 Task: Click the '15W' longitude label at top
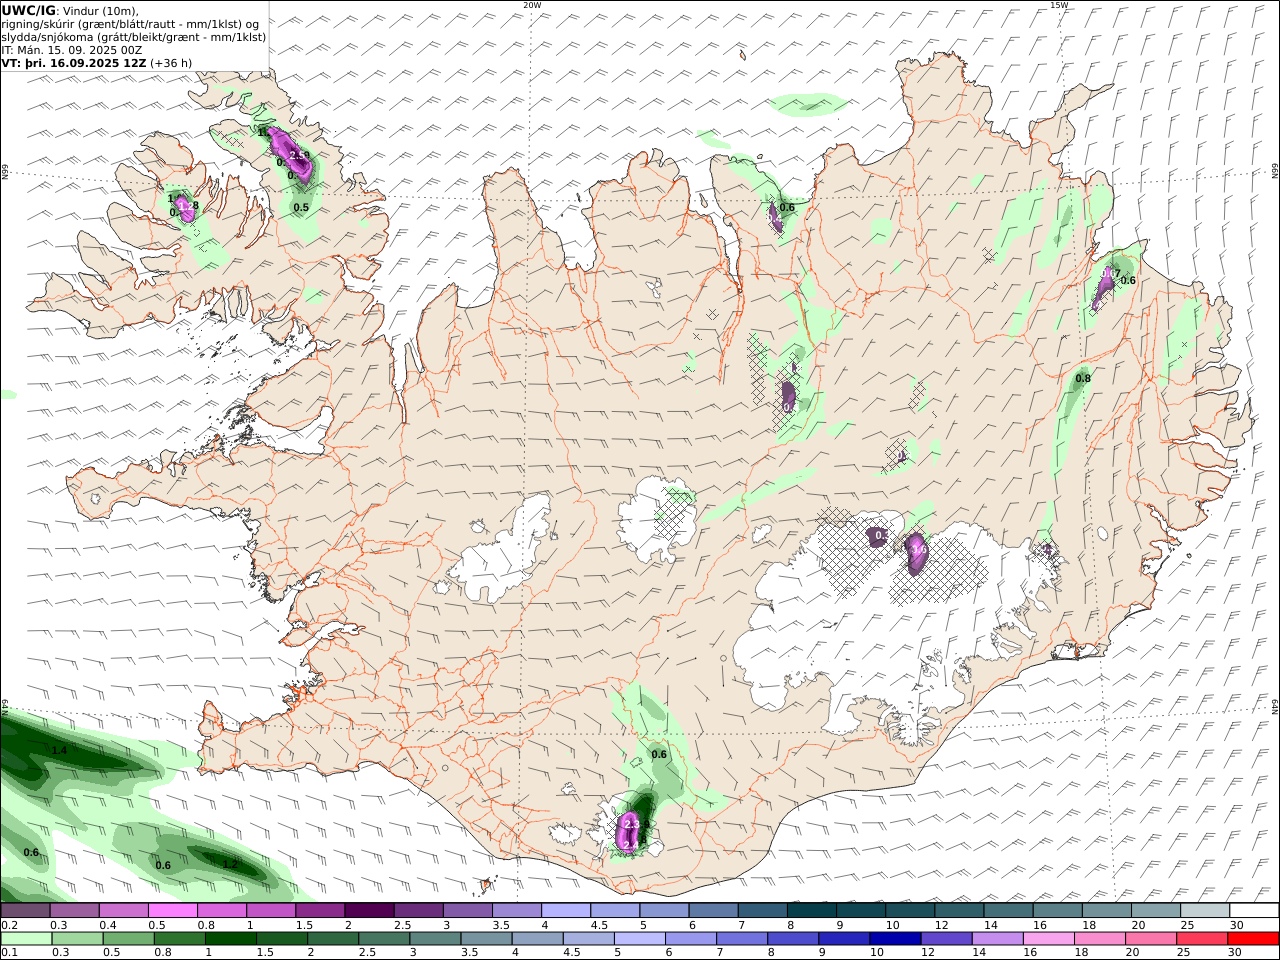[1059, 4]
